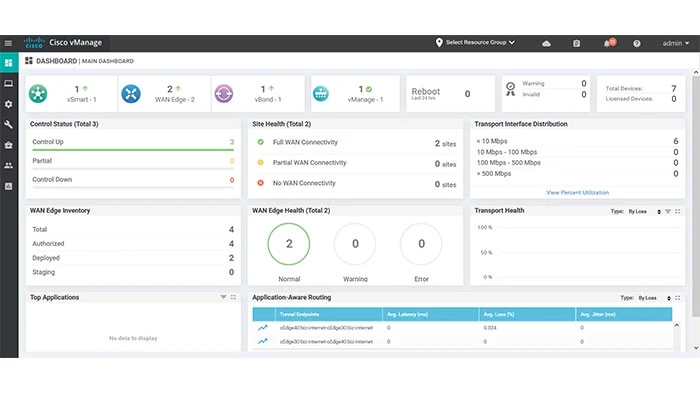Expand the Select Resource Group dropdown

475,42
